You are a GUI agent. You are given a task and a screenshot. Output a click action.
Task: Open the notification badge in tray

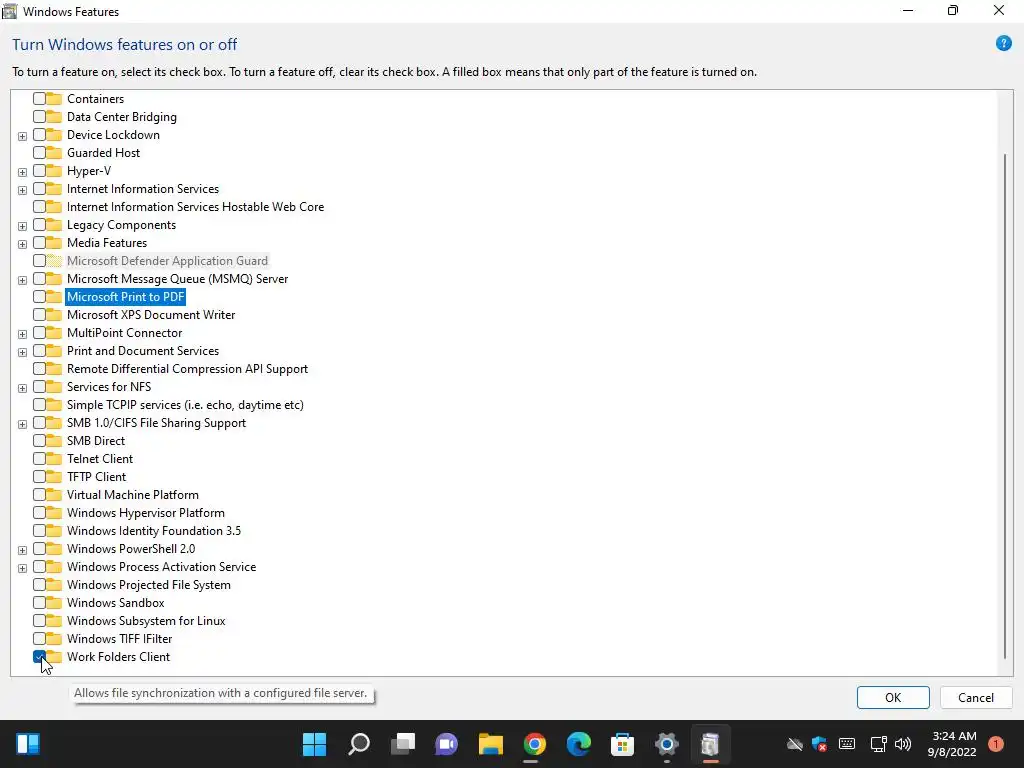tap(995, 744)
